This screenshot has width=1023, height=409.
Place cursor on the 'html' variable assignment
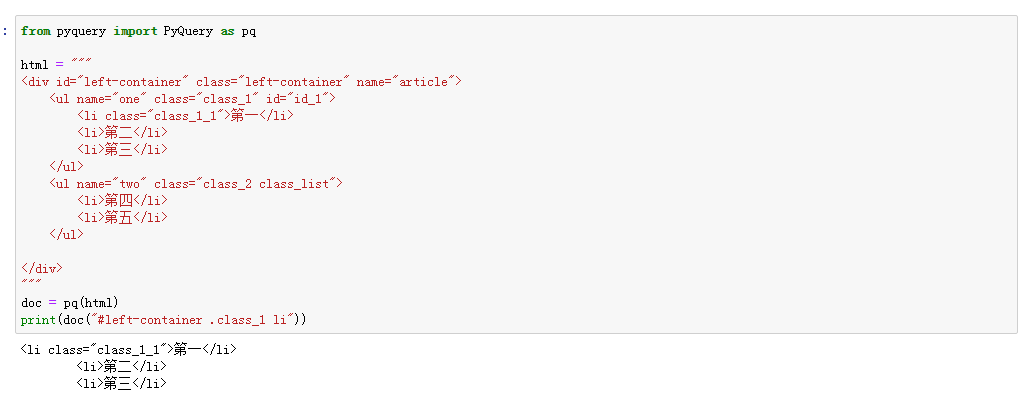(x=35, y=65)
